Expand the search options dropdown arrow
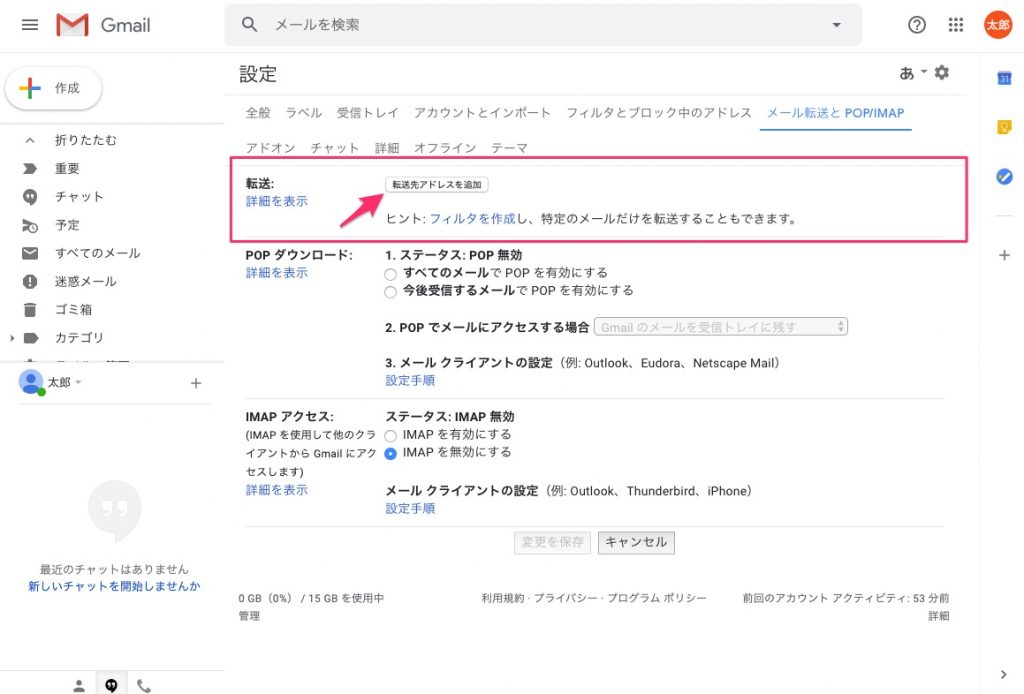 (x=836, y=25)
